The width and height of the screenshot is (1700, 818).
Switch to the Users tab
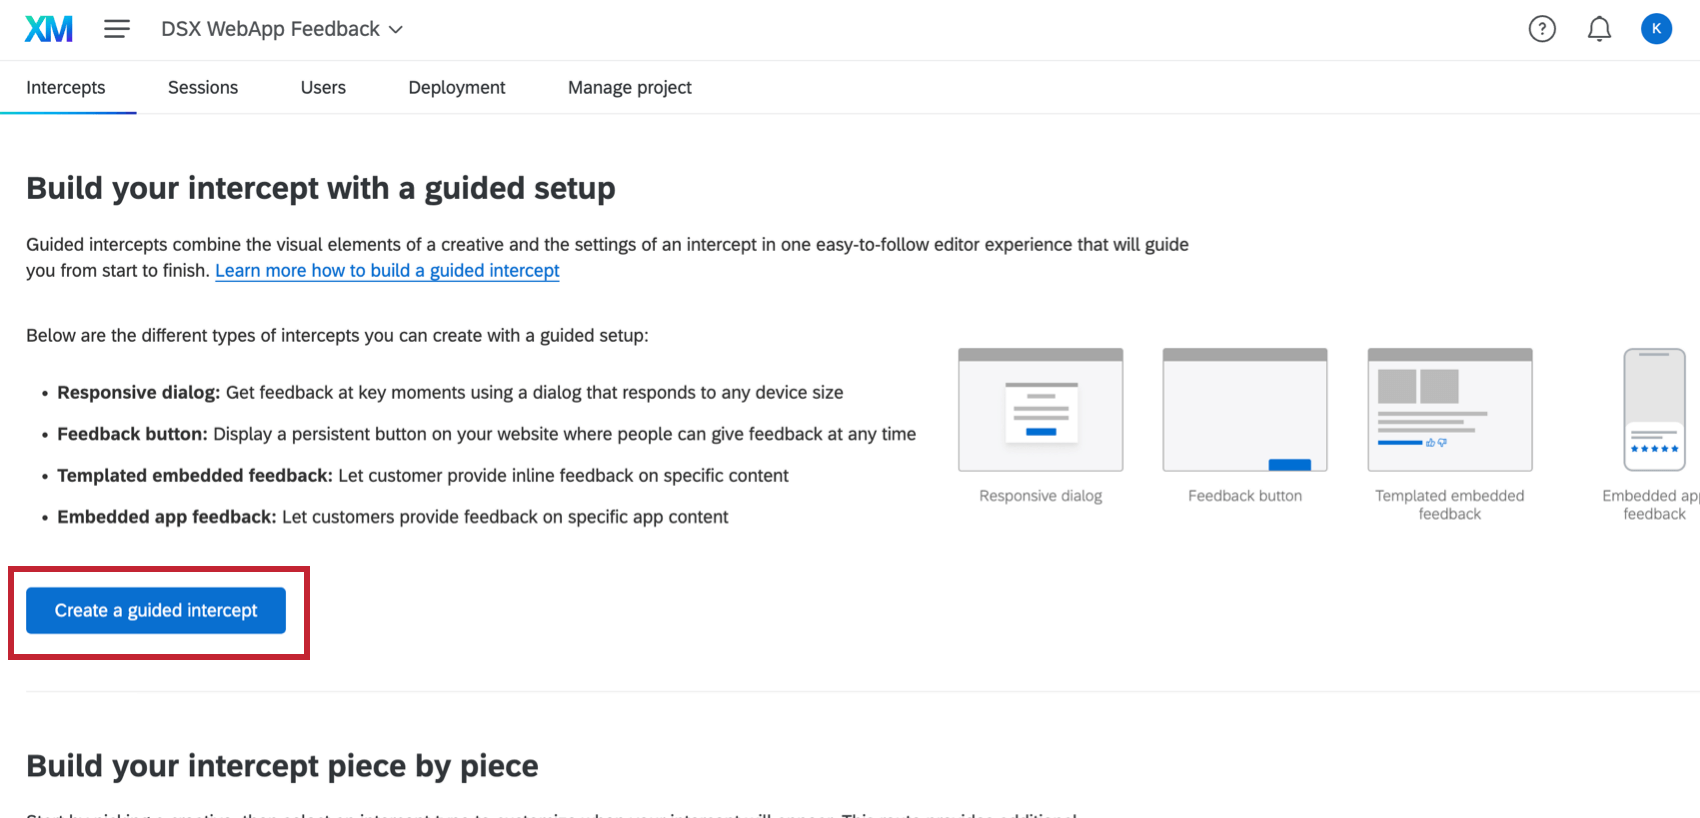tap(322, 87)
